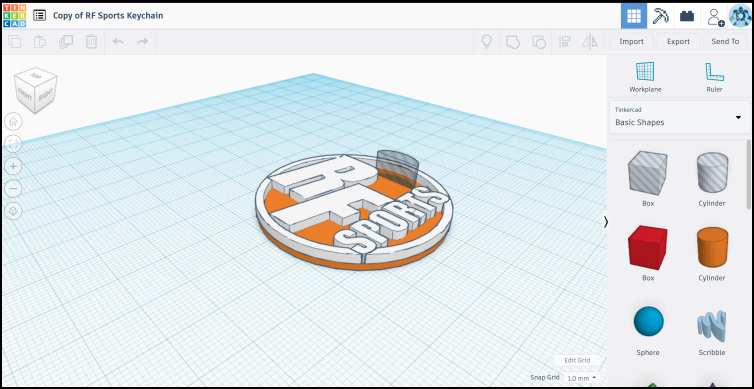Click the Ungroup shapes icon
754x389 pixels.
(539, 42)
